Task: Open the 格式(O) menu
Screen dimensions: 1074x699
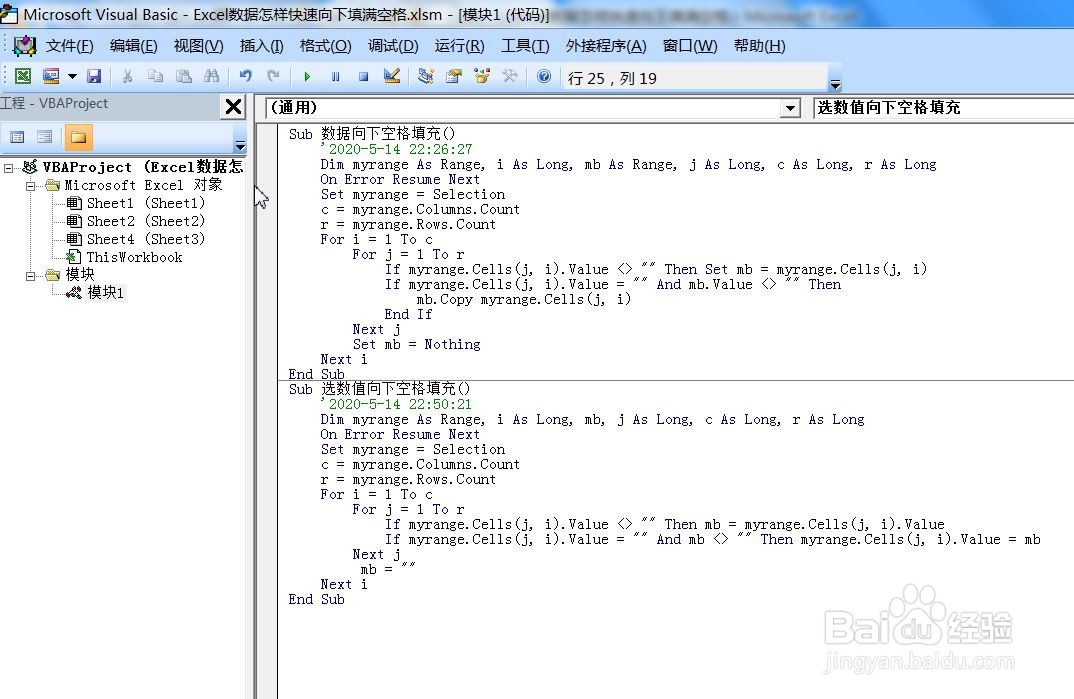Action: tap(325, 46)
